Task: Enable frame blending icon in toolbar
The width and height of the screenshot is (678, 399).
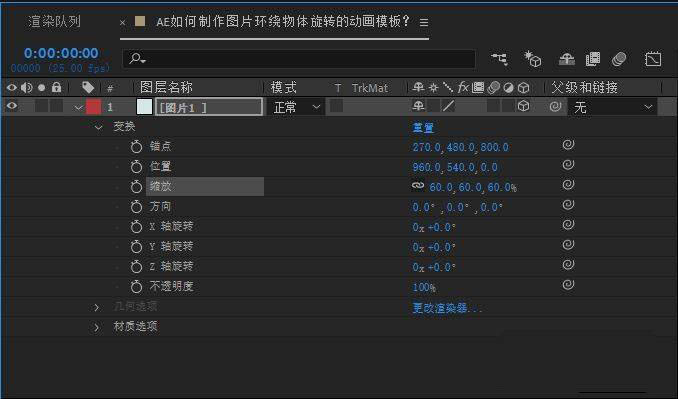Action: (593, 59)
